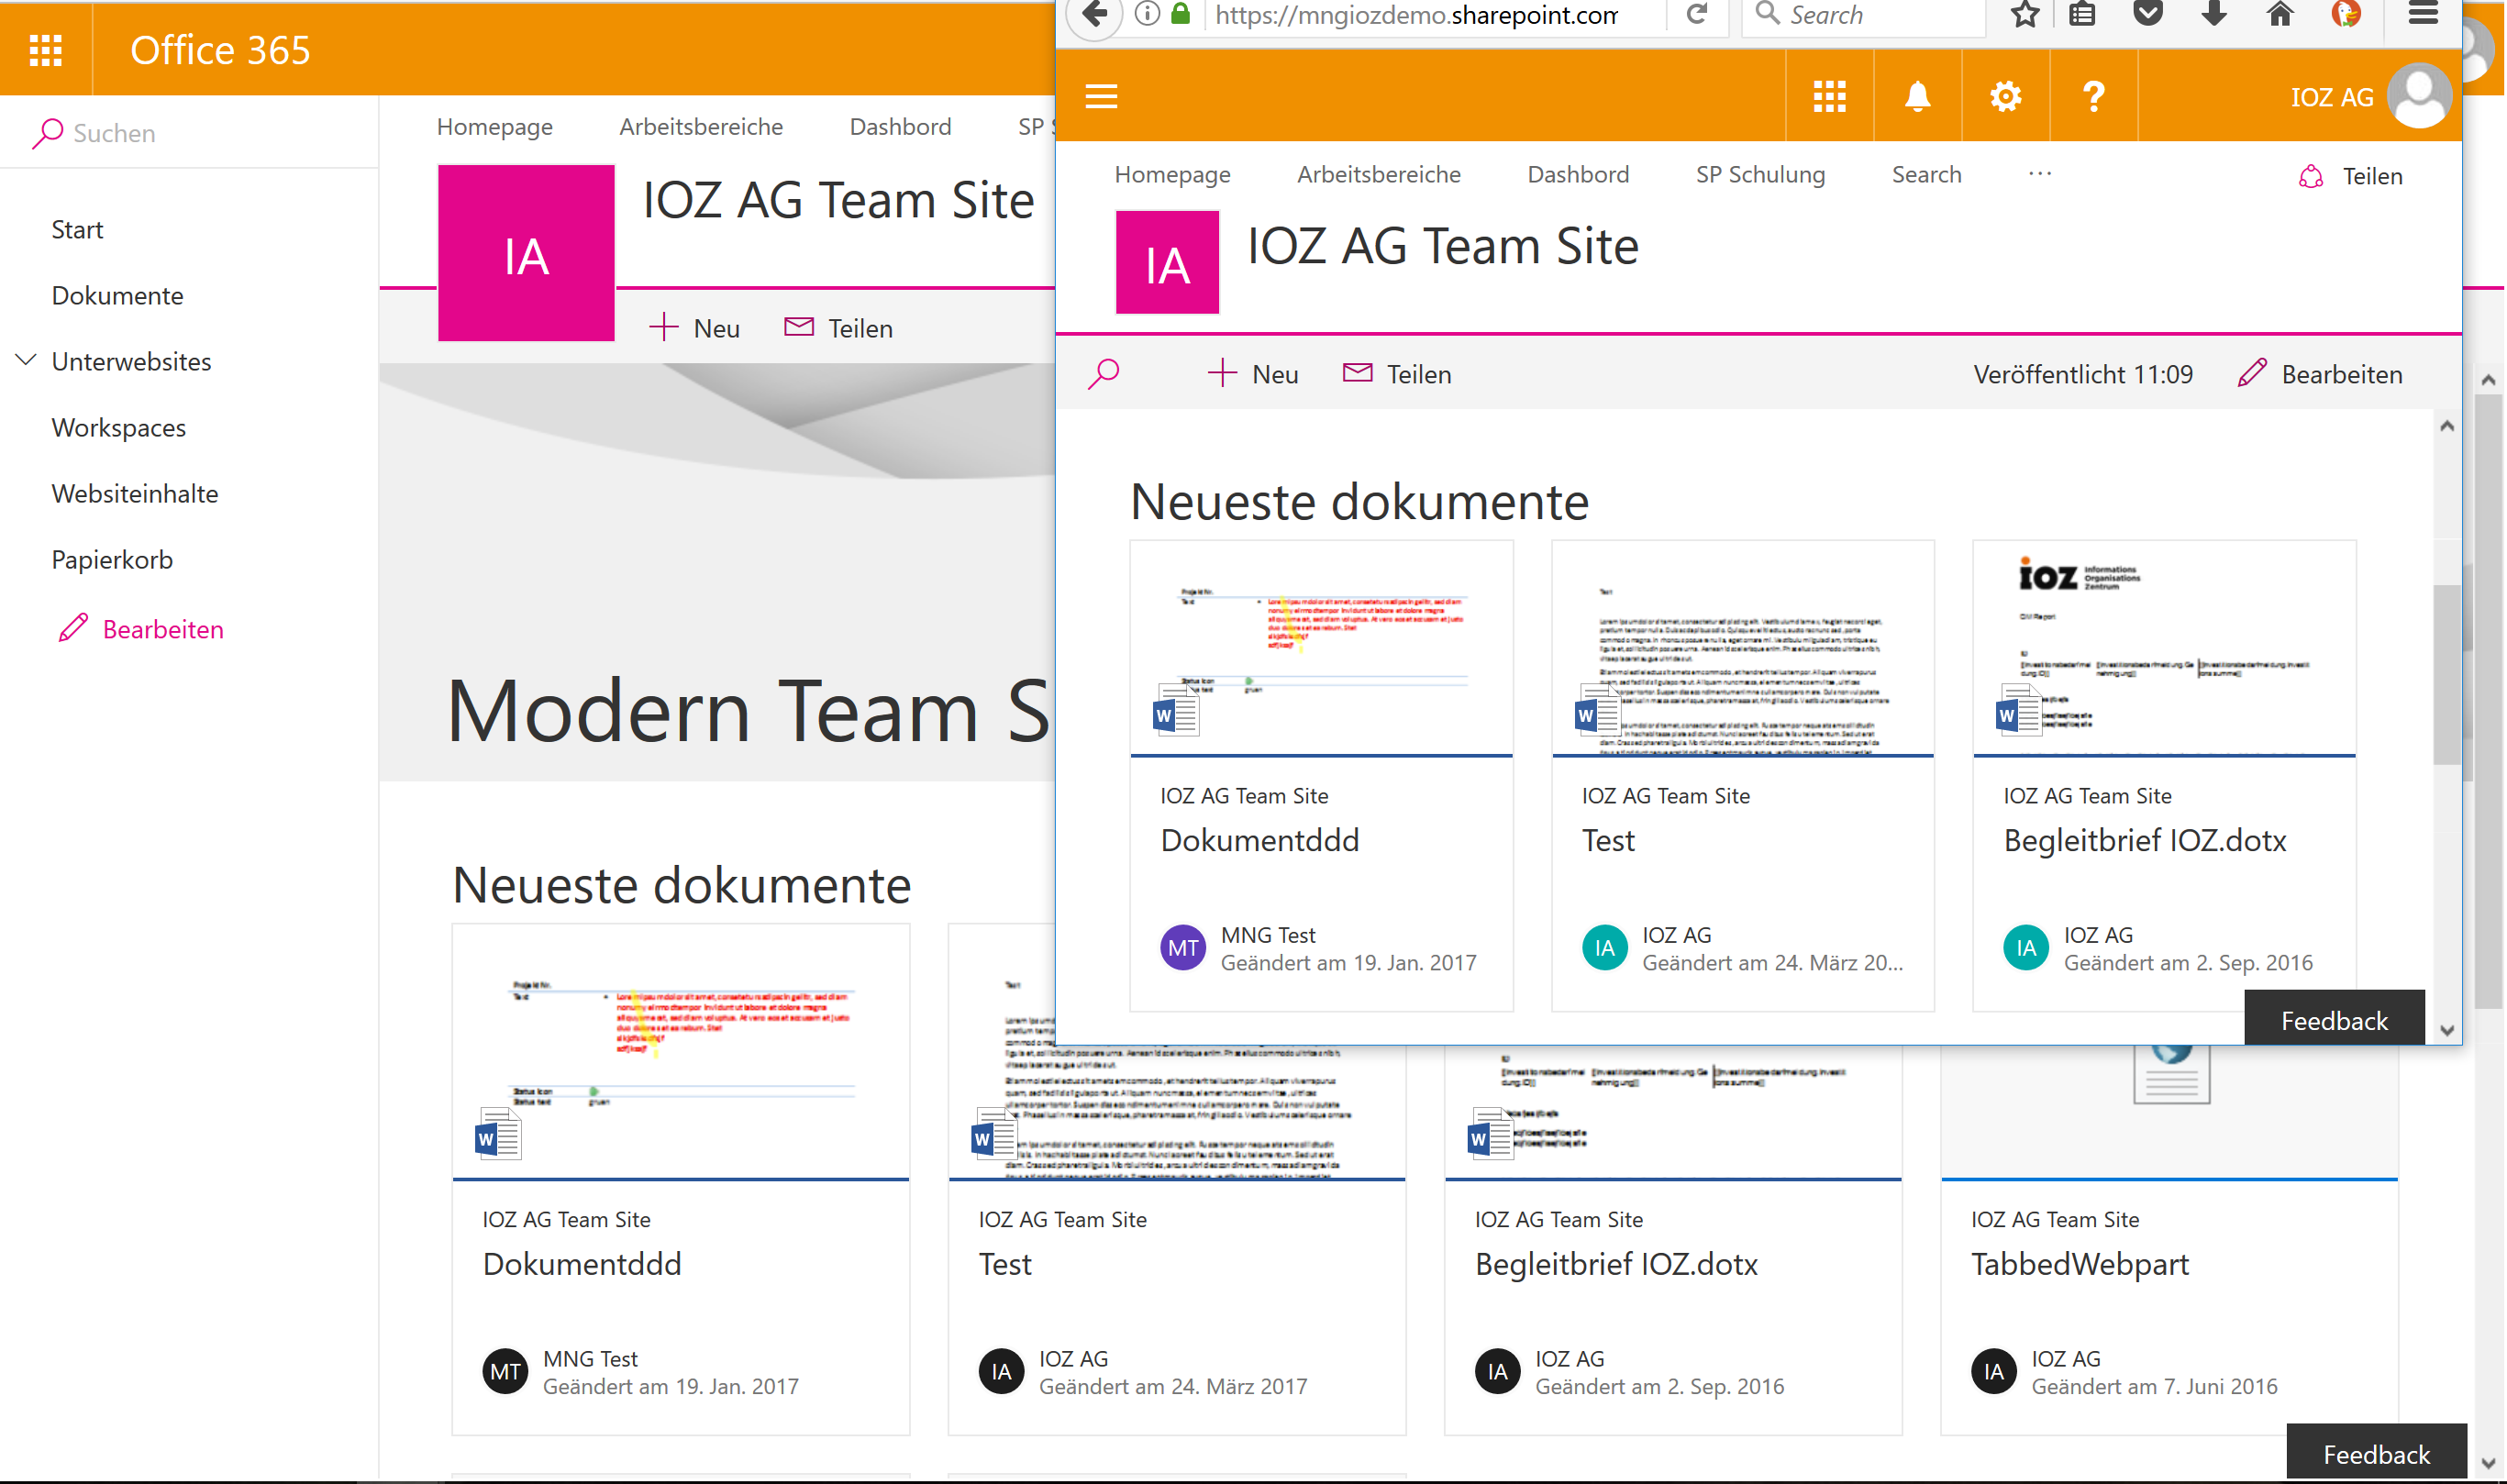Show site information via the info icon

click(x=1147, y=14)
